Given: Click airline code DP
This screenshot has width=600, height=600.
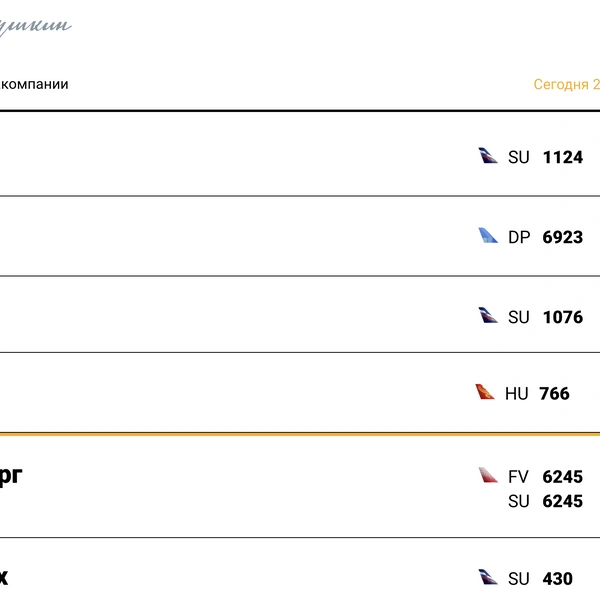Looking at the screenshot, I should pyautogui.click(x=519, y=237).
